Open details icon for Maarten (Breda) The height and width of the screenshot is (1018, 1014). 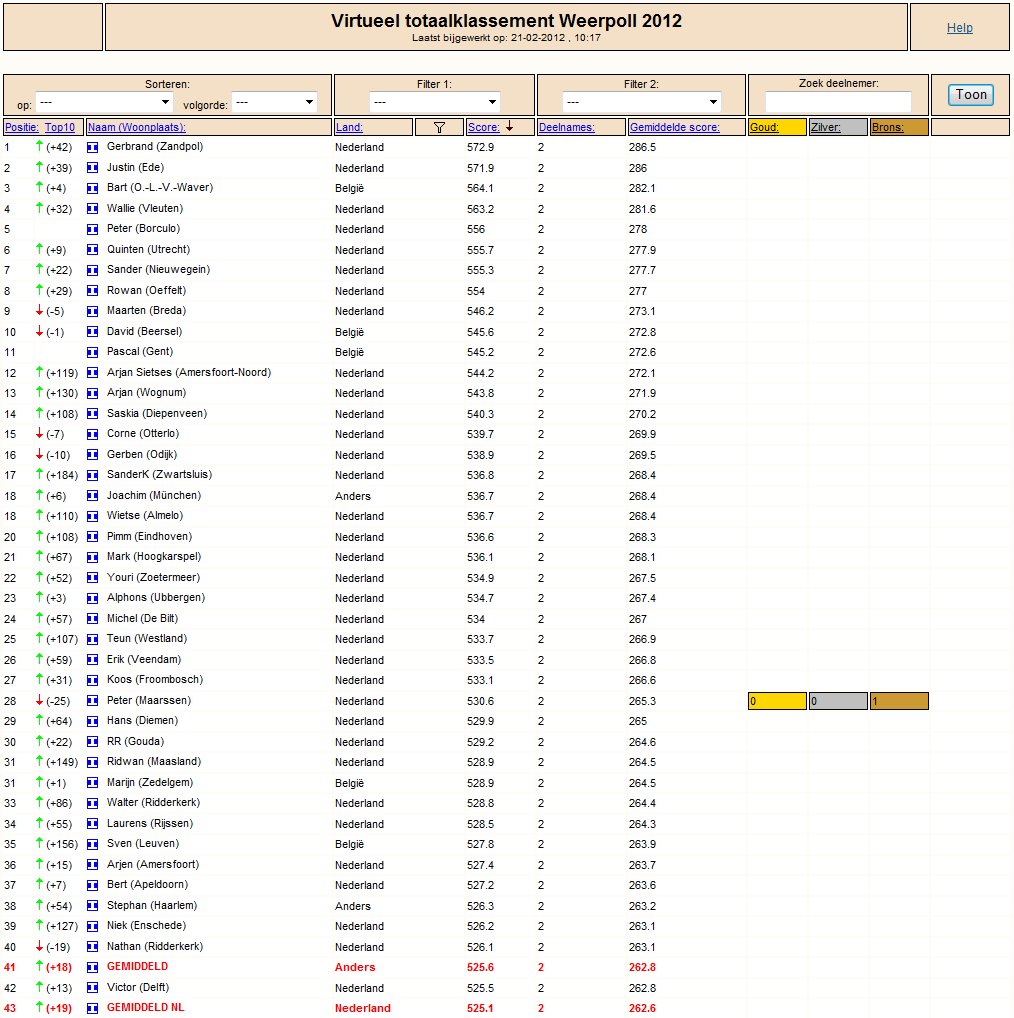[x=93, y=311]
